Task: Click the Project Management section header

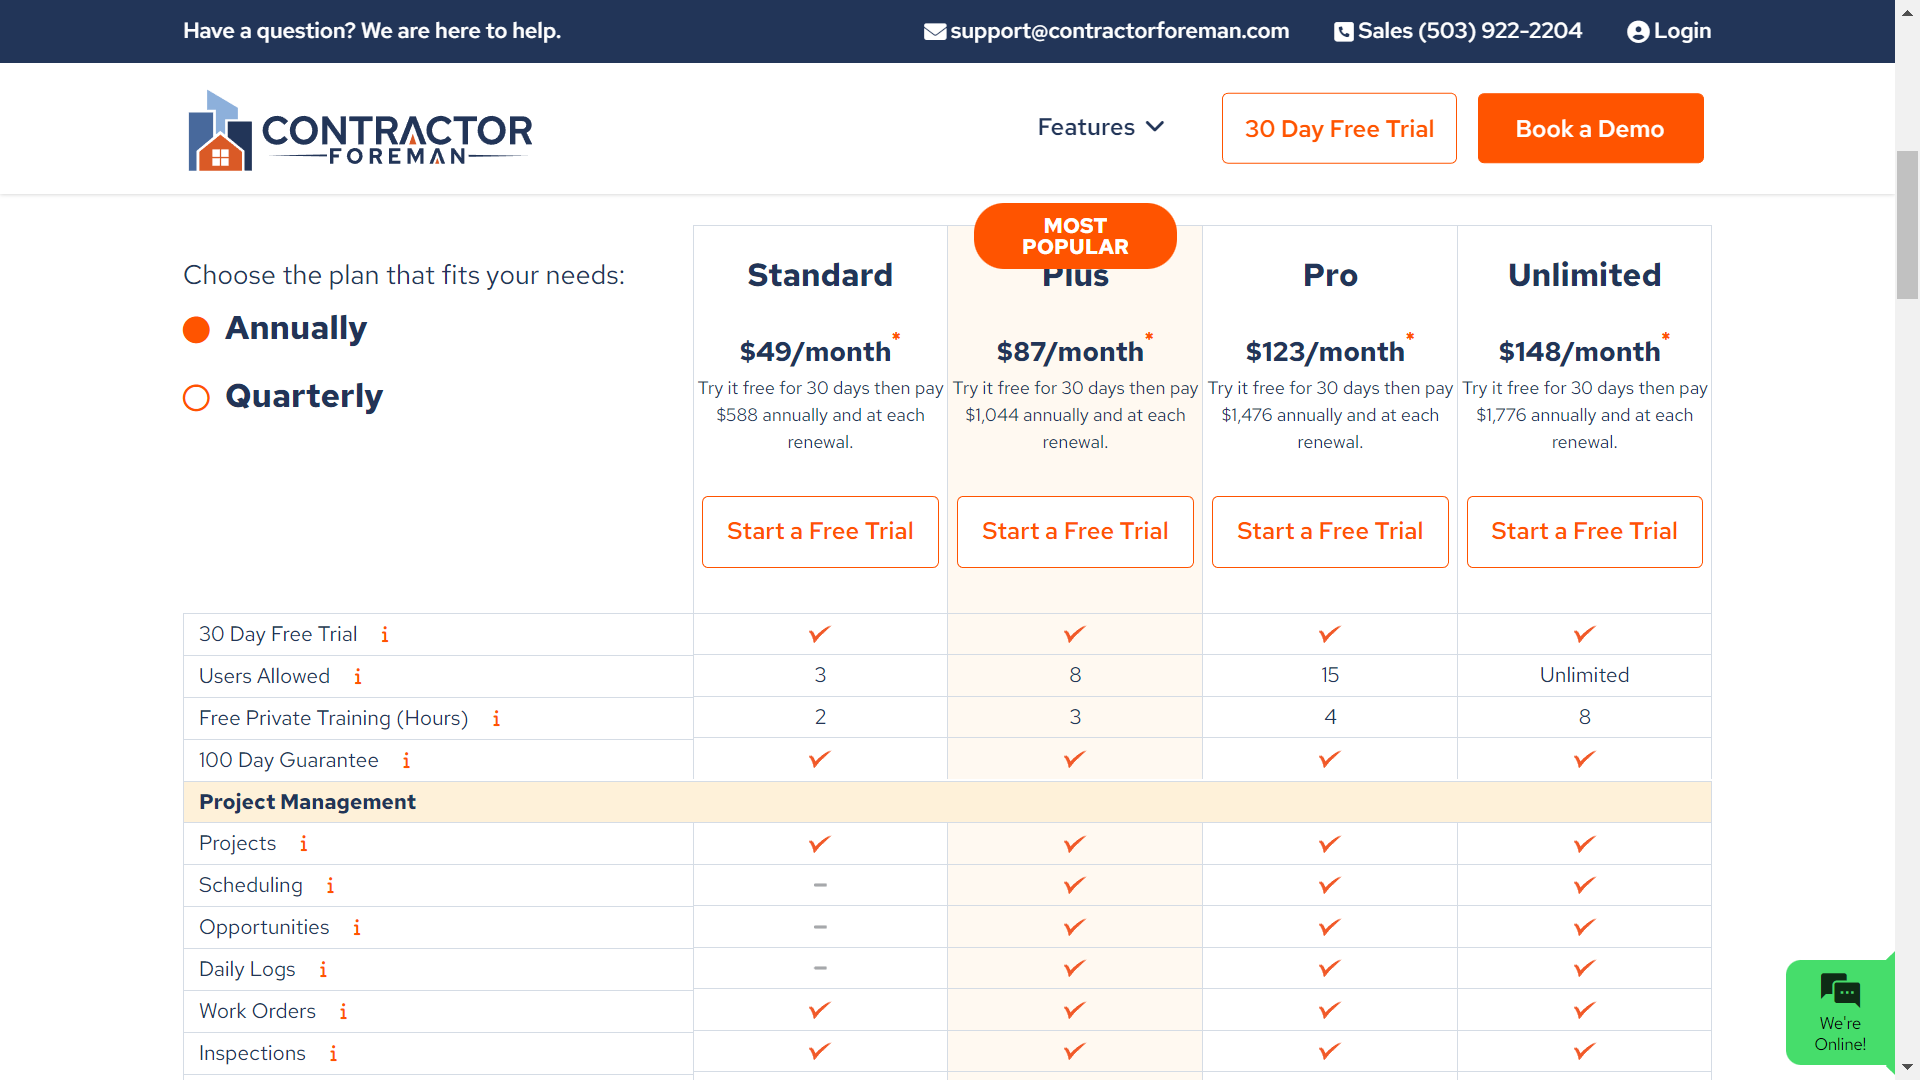Action: (947, 802)
